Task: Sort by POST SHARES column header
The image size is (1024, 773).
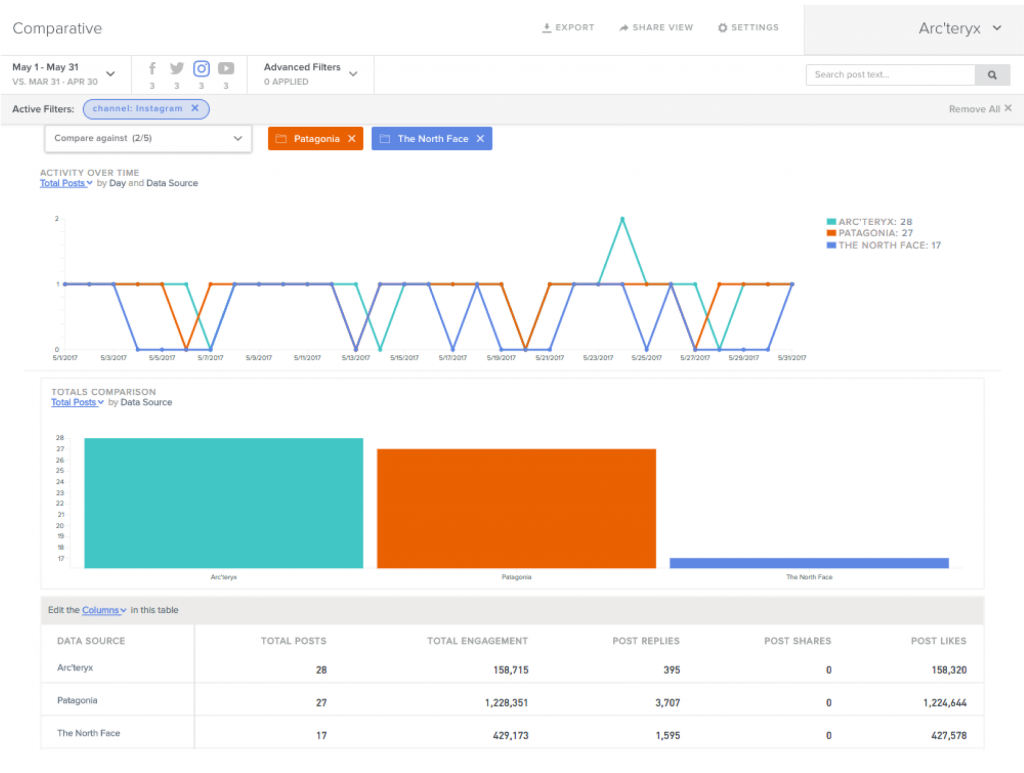Action: click(x=797, y=641)
